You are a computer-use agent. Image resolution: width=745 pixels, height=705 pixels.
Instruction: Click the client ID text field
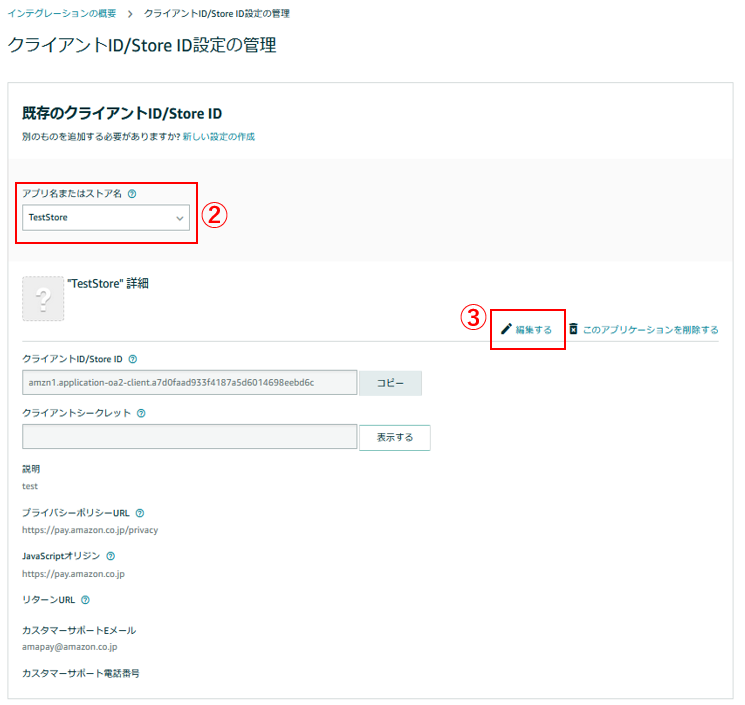pyautogui.click(x=189, y=383)
